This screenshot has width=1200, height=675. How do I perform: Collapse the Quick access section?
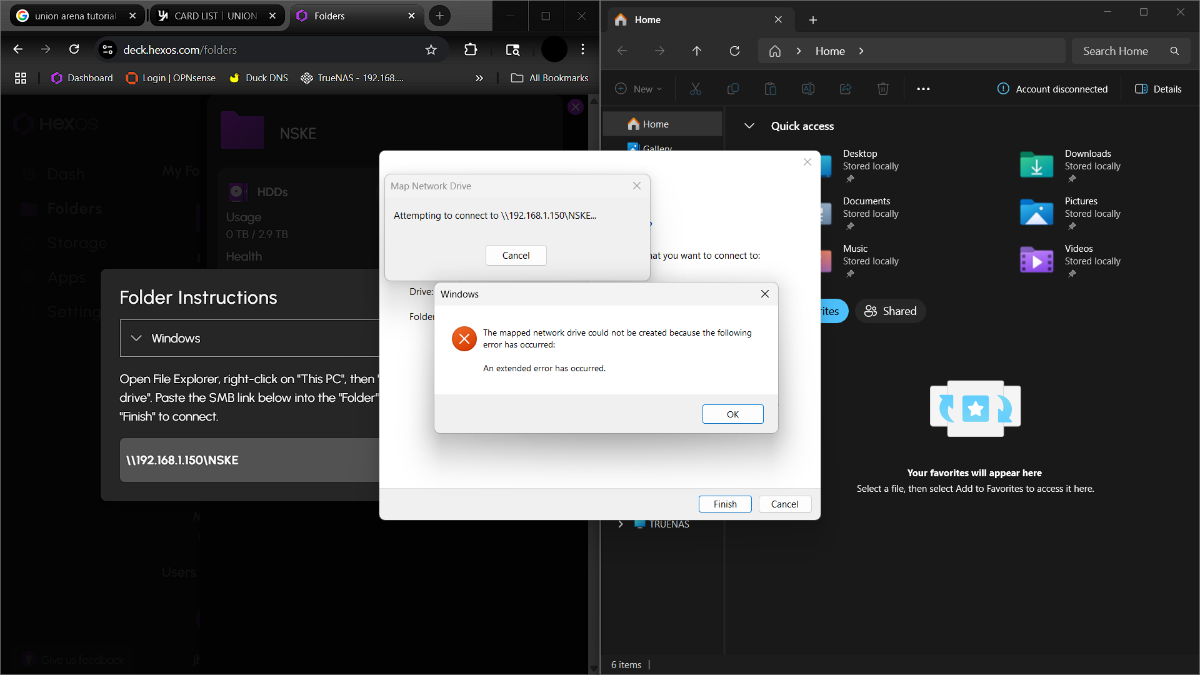coord(748,126)
